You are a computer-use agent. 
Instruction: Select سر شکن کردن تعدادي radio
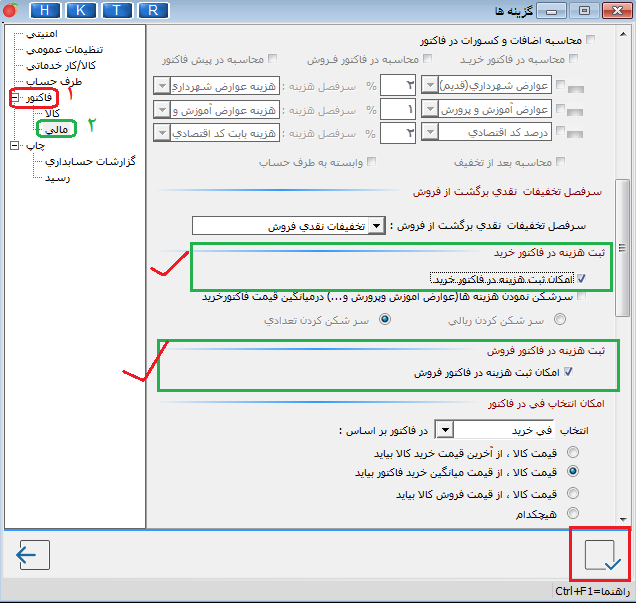[385, 319]
